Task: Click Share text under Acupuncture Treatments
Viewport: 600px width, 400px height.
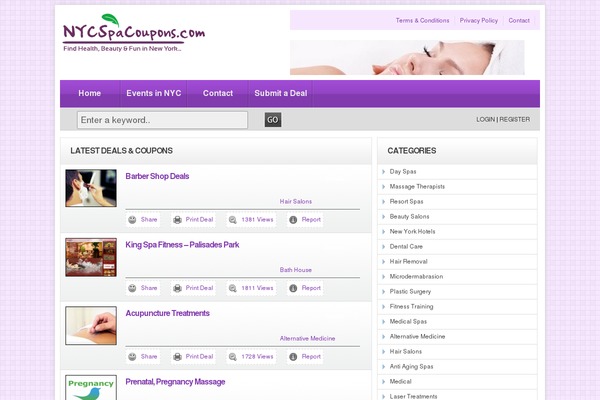Action: (149, 357)
